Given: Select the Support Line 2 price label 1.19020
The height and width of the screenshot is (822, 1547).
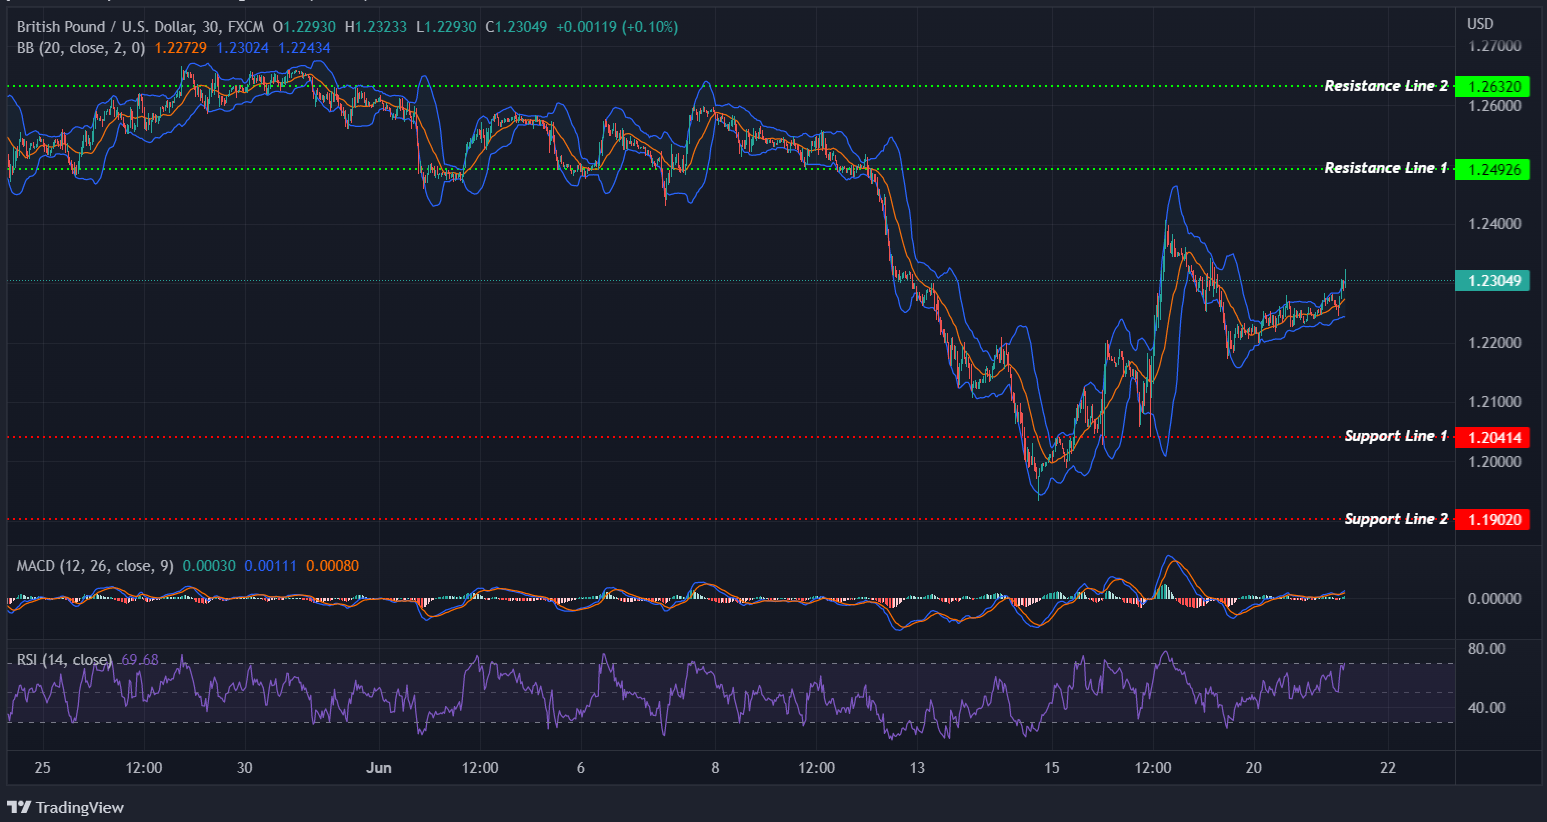Looking at the screenshot, I should (1493, 519).
